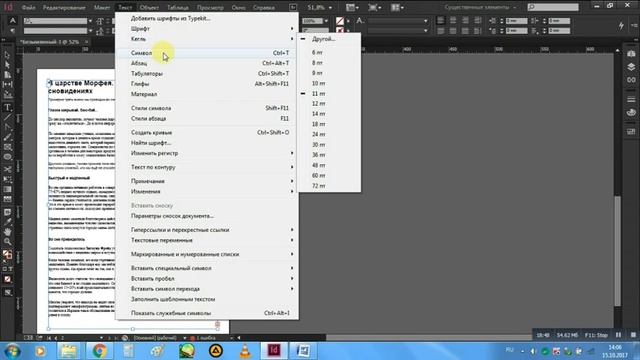Open the Swatches panel icon

[x=631, y=131]
